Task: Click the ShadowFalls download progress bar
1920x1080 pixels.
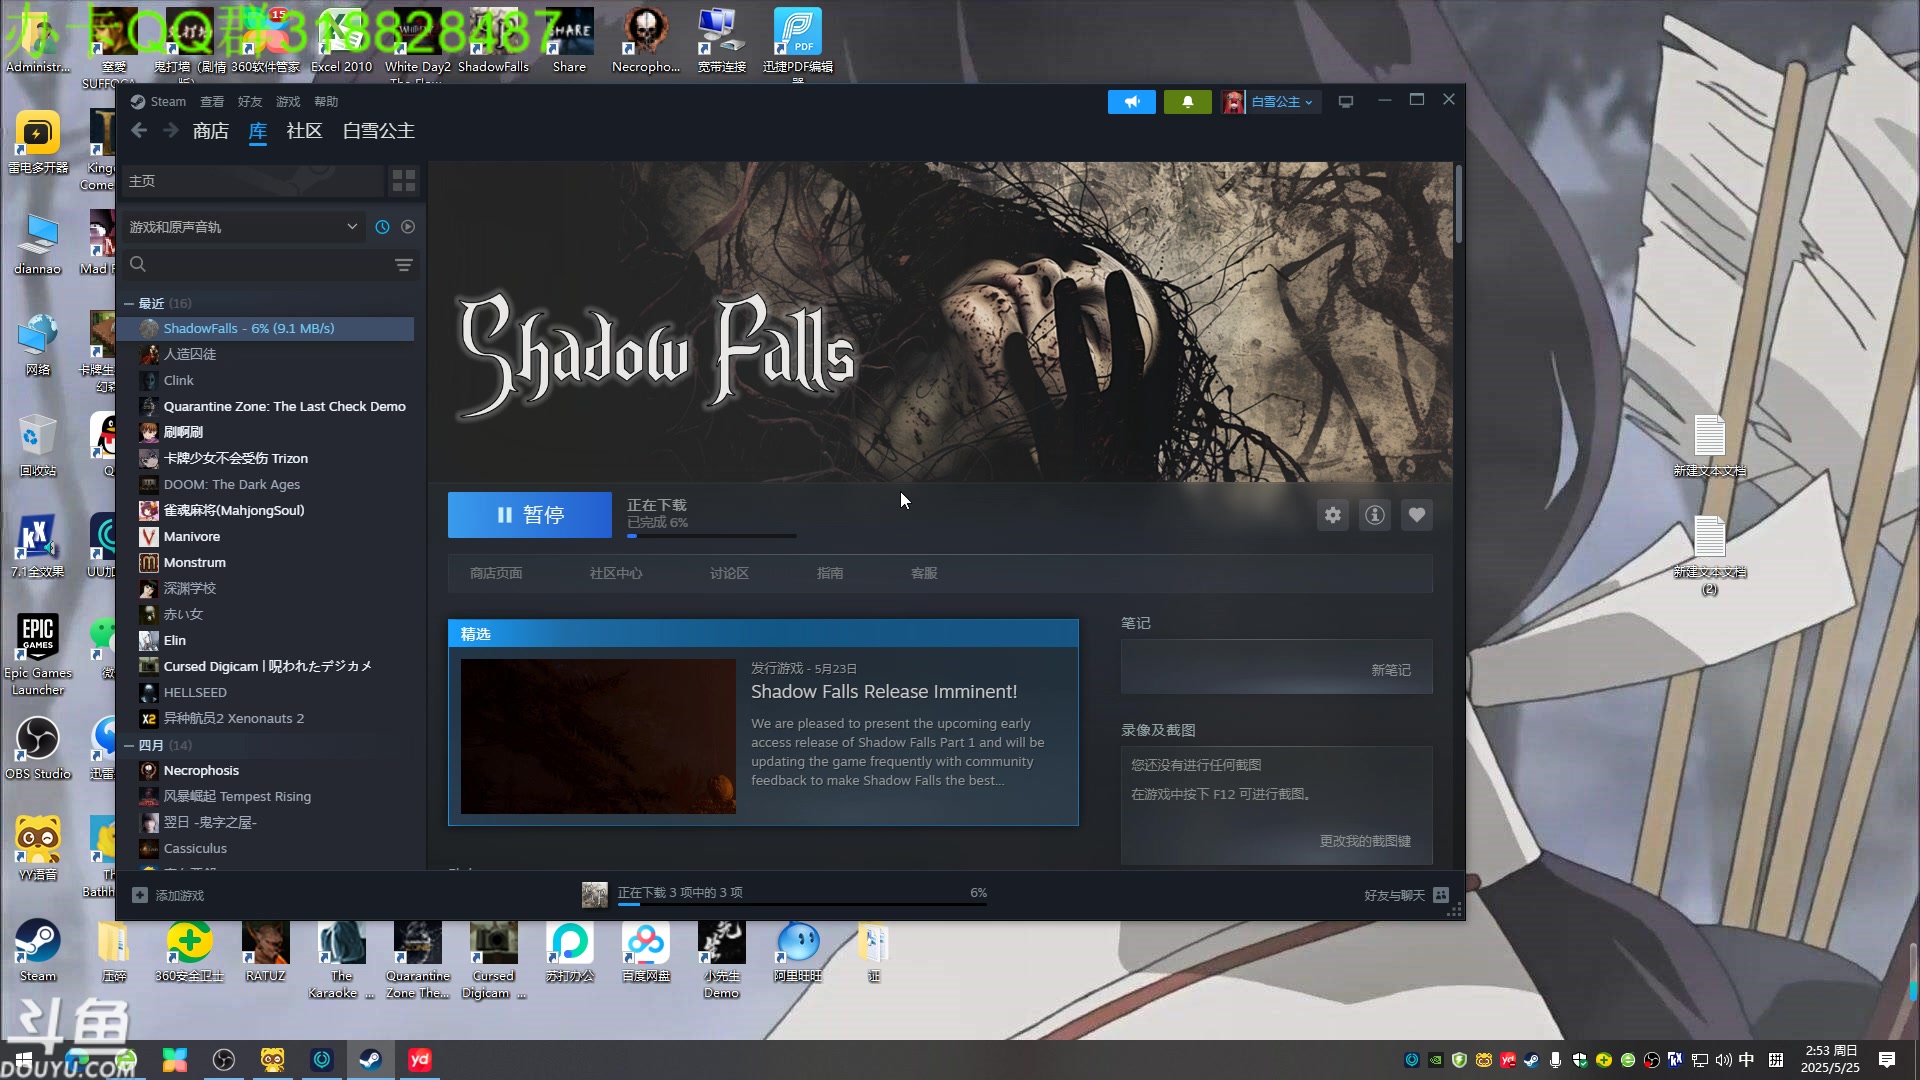Action: [712, 536]
